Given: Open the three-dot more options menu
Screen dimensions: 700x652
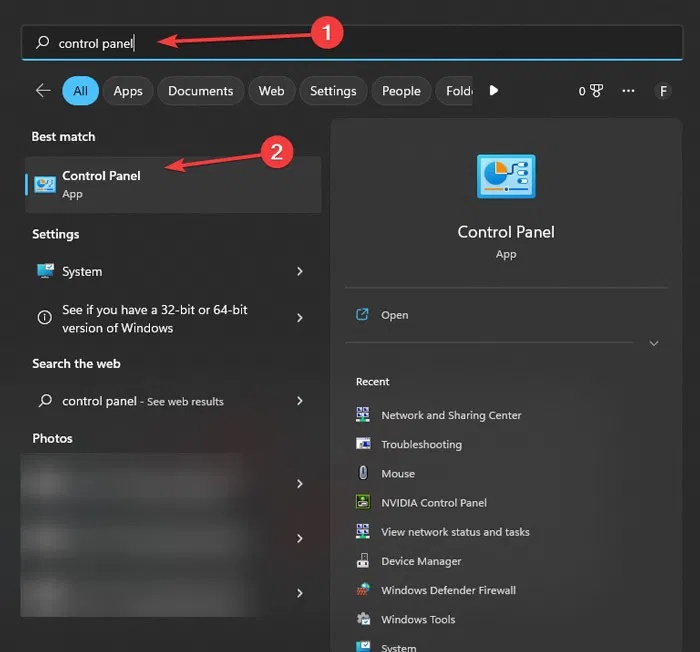Looking at the screenshot, I should point(628,91).
